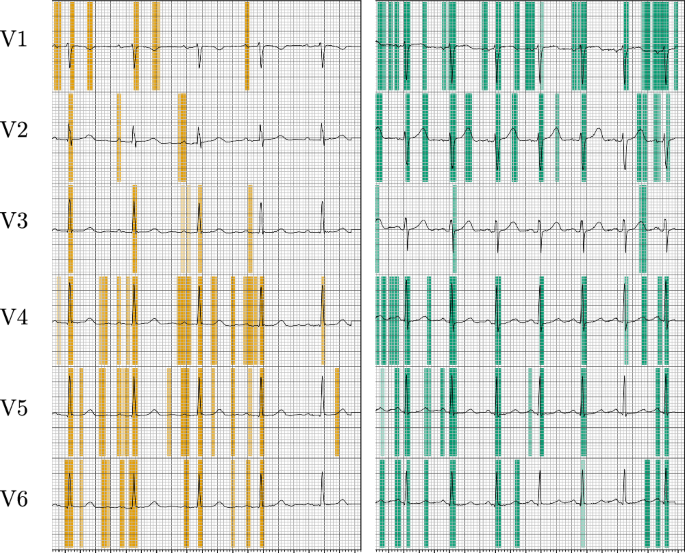Select the V1 trace strip with green highlights
This screenshot has height=553, width=685.
point(530,45)
